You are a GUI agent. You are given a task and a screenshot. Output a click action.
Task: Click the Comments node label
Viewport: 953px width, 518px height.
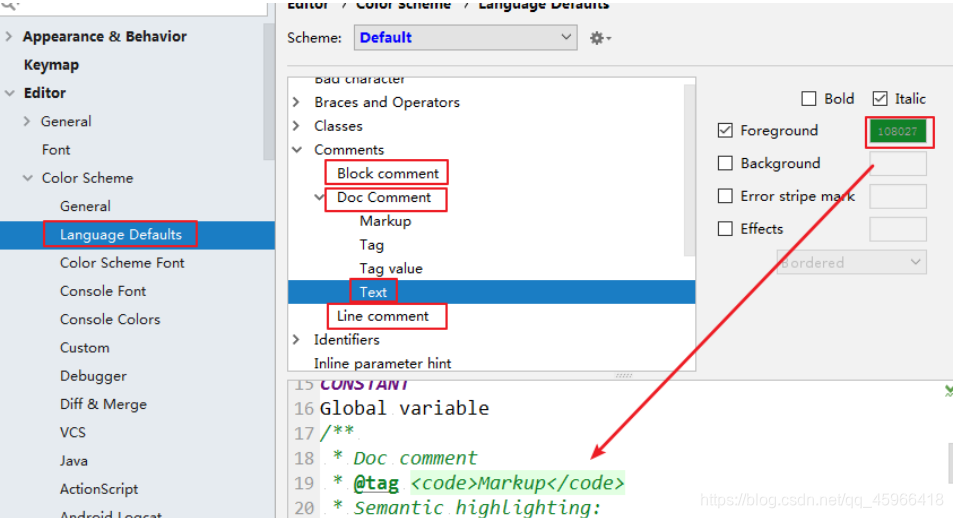(349, 150)
